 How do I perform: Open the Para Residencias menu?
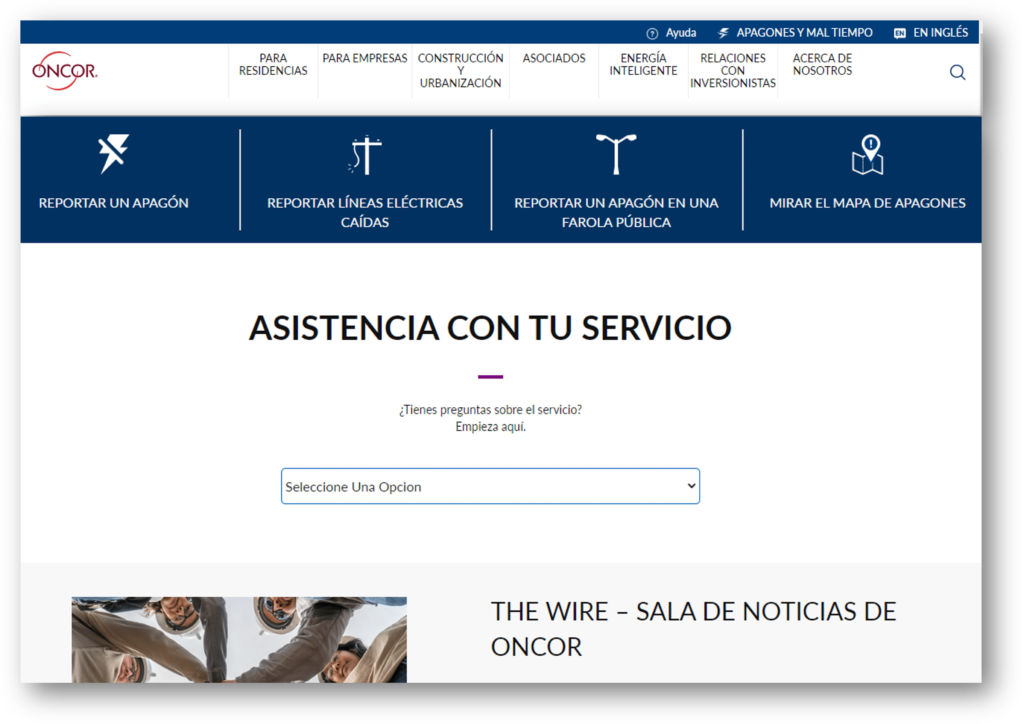coord(273,65)
